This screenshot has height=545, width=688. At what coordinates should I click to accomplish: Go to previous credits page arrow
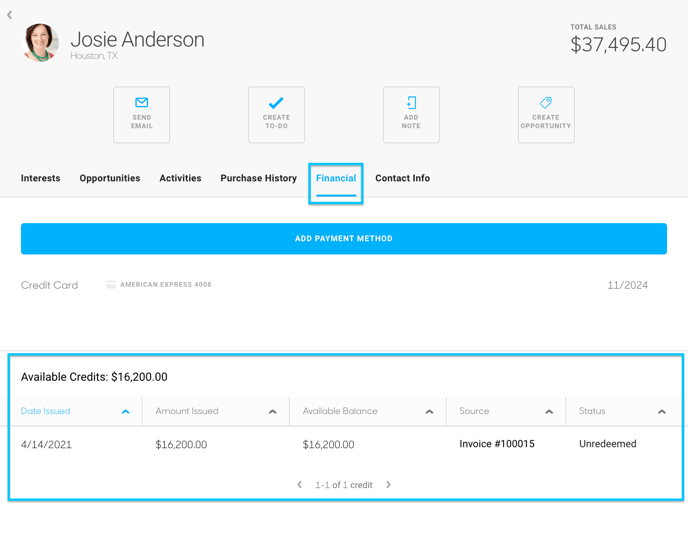pos(299,484)
